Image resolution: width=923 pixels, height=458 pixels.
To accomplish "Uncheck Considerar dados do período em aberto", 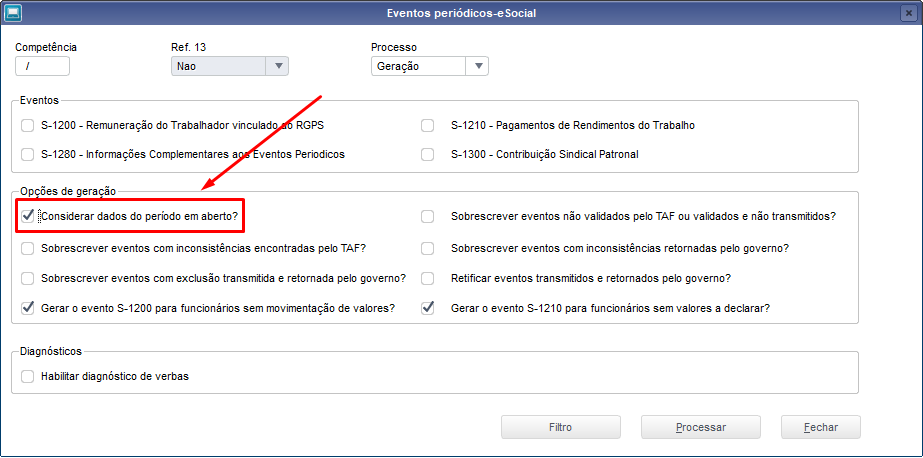I will [x=28, y=216].
